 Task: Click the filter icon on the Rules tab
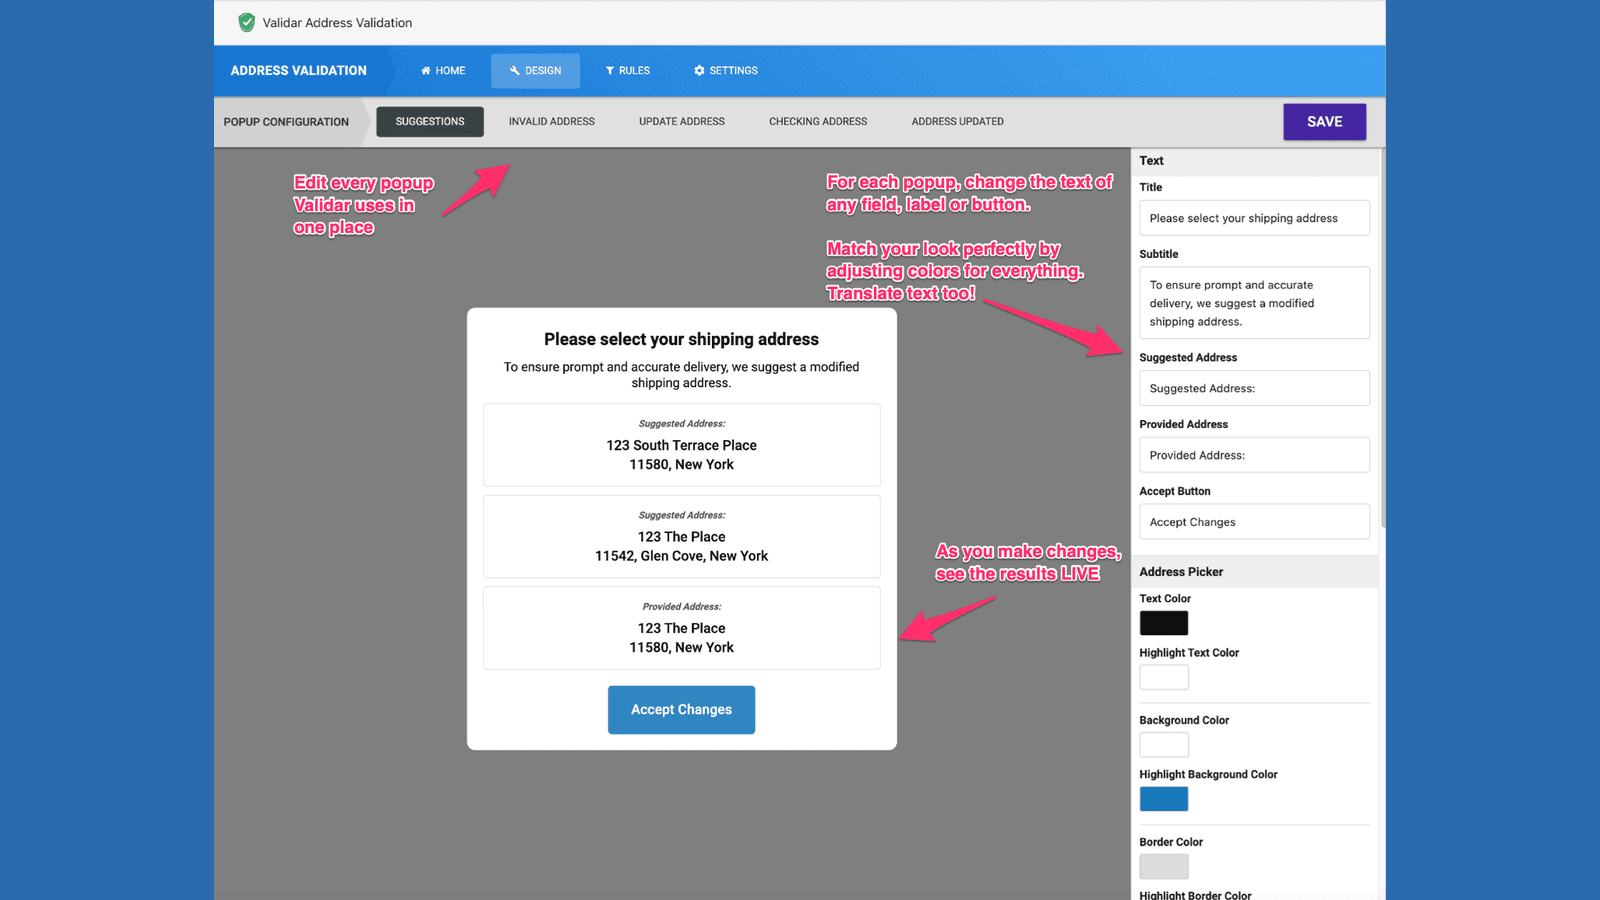(x=610, y=70)
